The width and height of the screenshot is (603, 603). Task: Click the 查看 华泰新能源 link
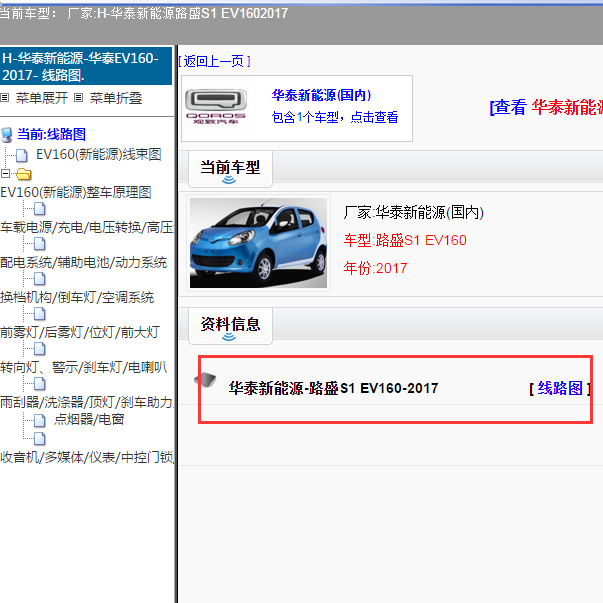point(546,107)
